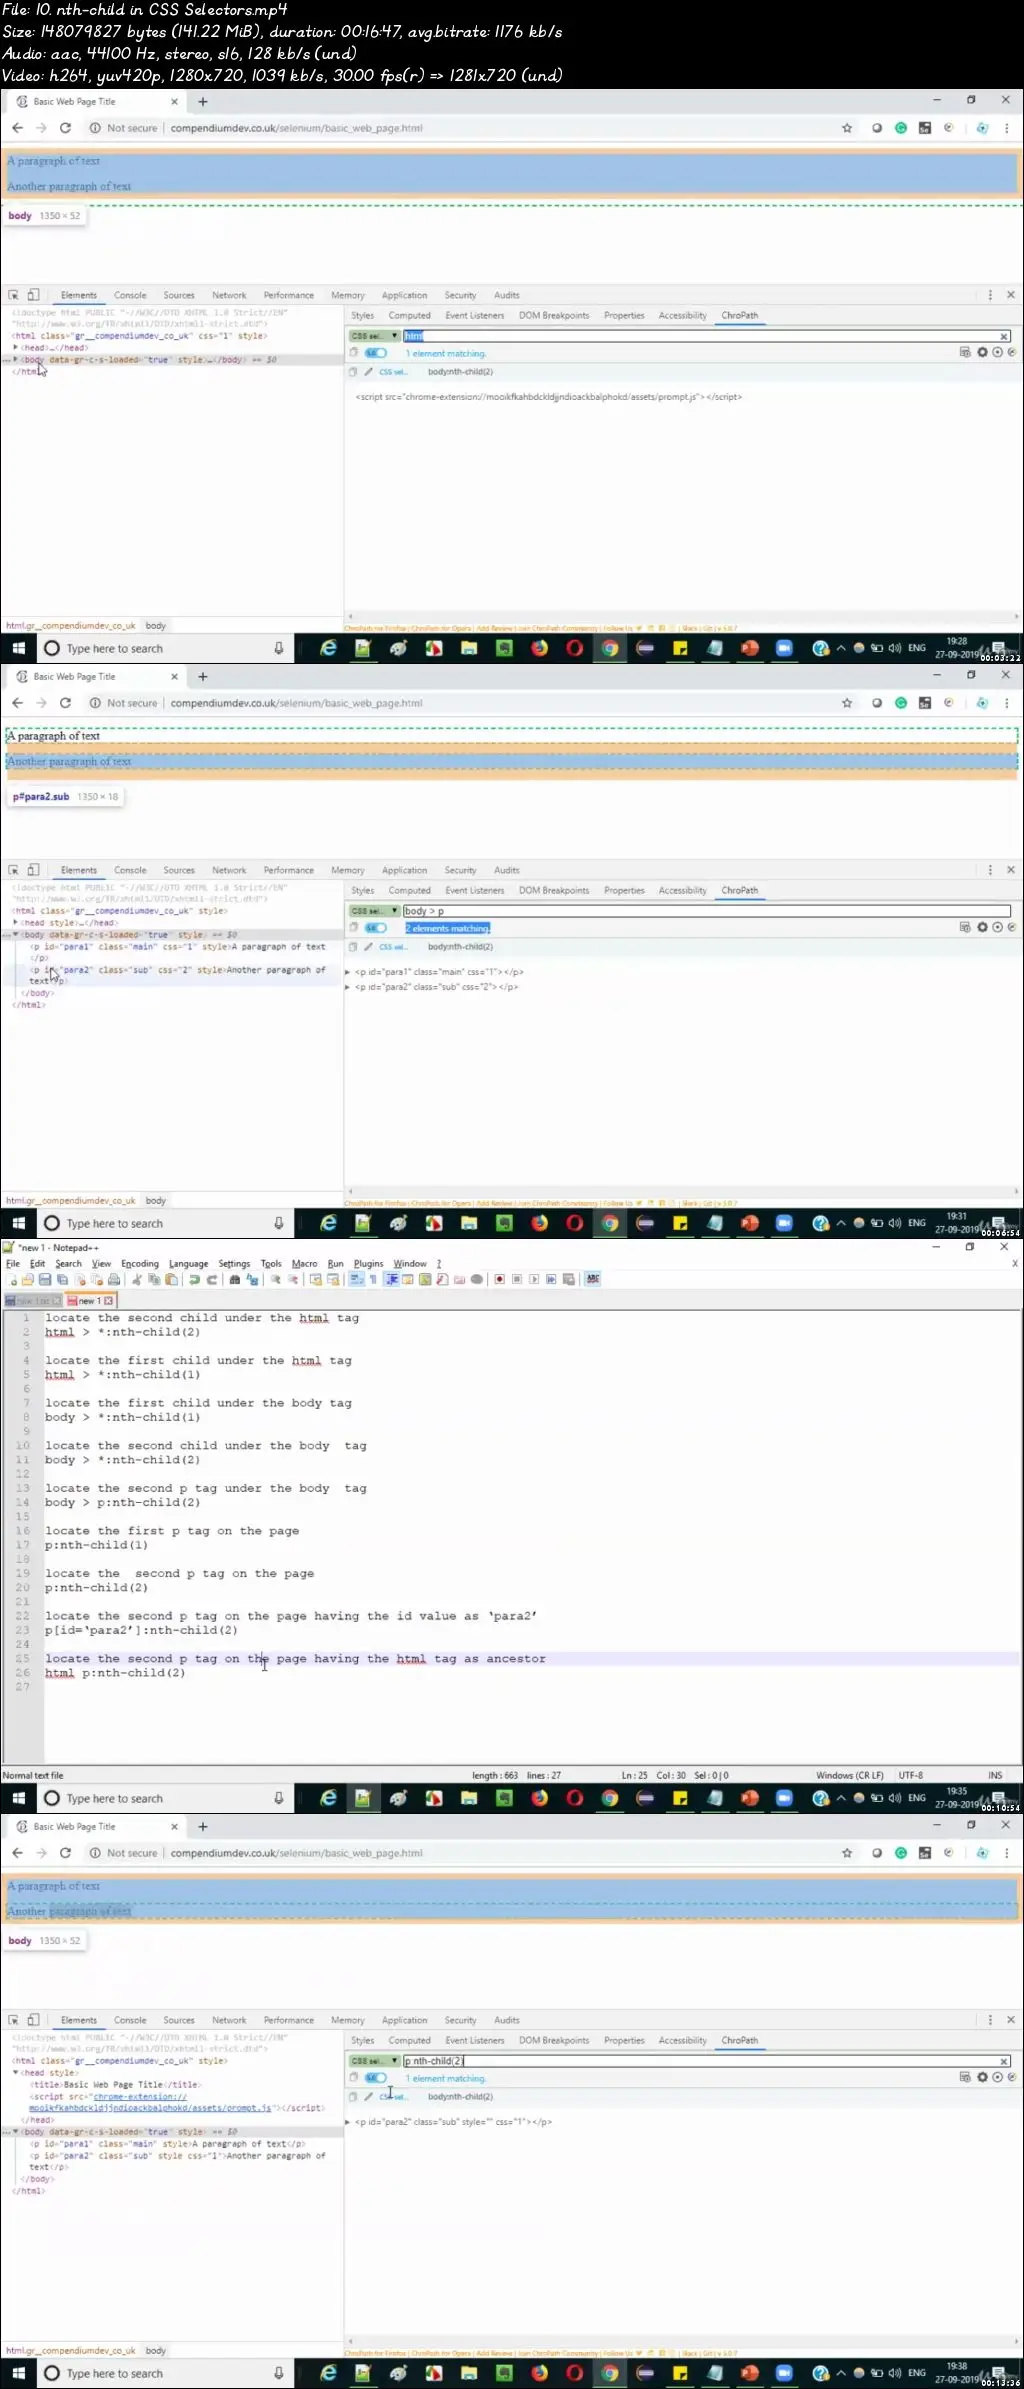The width and height of the screenshot is (1024, 2389).
Task: Click line 'body > p:nth-child(2)' in Notepad++
Action: click(122, 1502)
